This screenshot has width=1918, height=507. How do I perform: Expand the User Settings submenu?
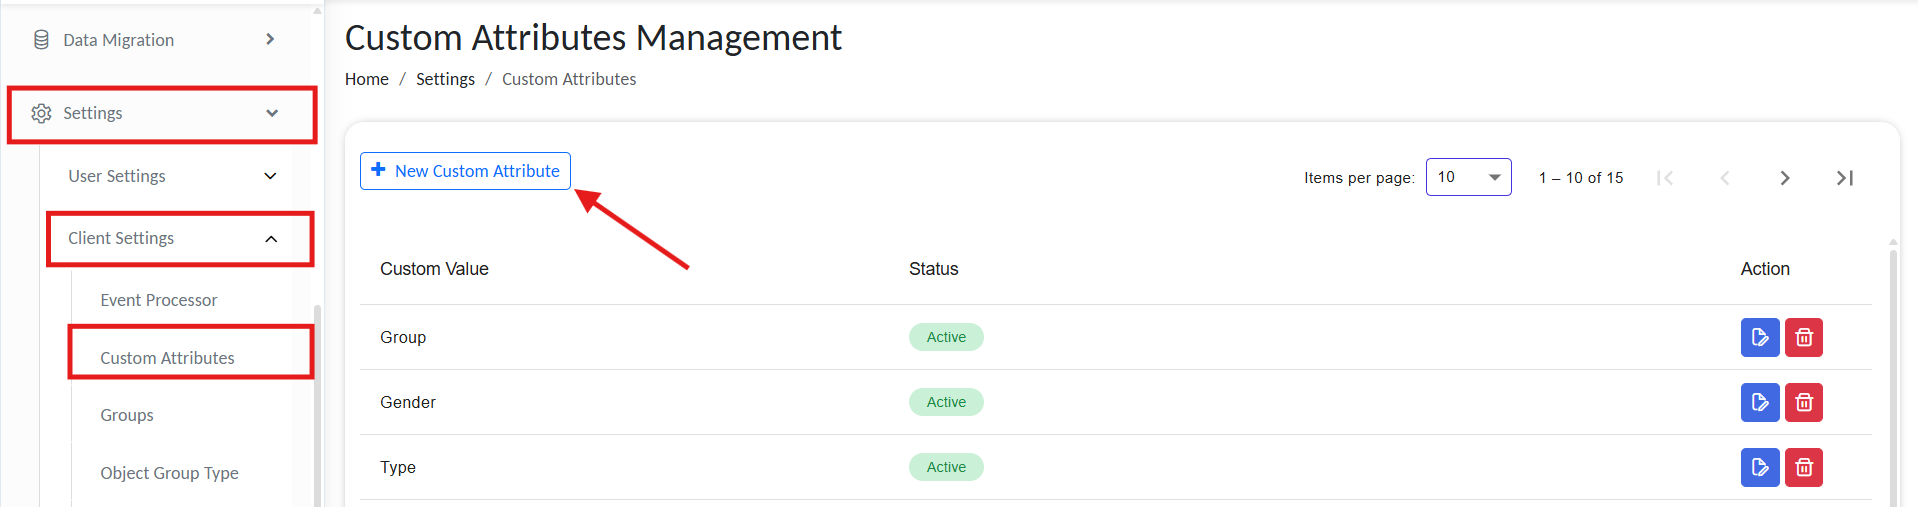pos(270,176)
